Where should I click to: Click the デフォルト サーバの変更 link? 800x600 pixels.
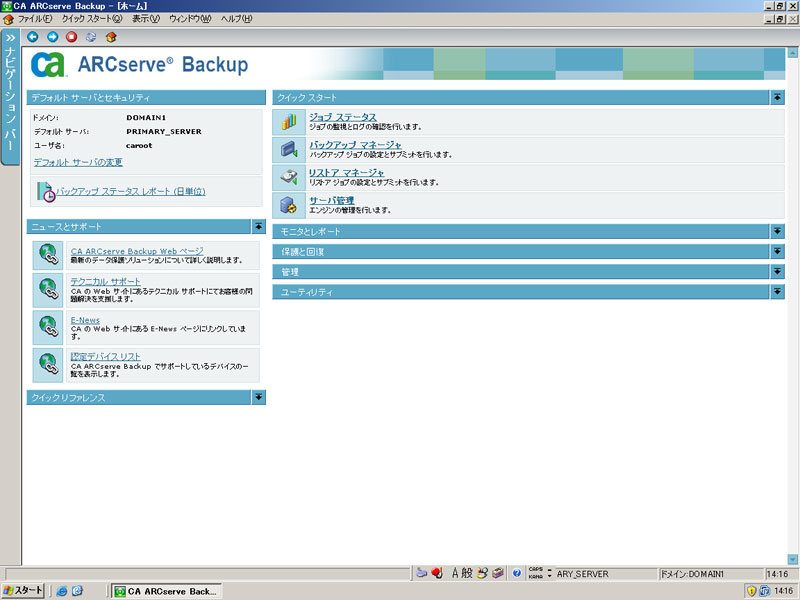(x=78, y=162)
